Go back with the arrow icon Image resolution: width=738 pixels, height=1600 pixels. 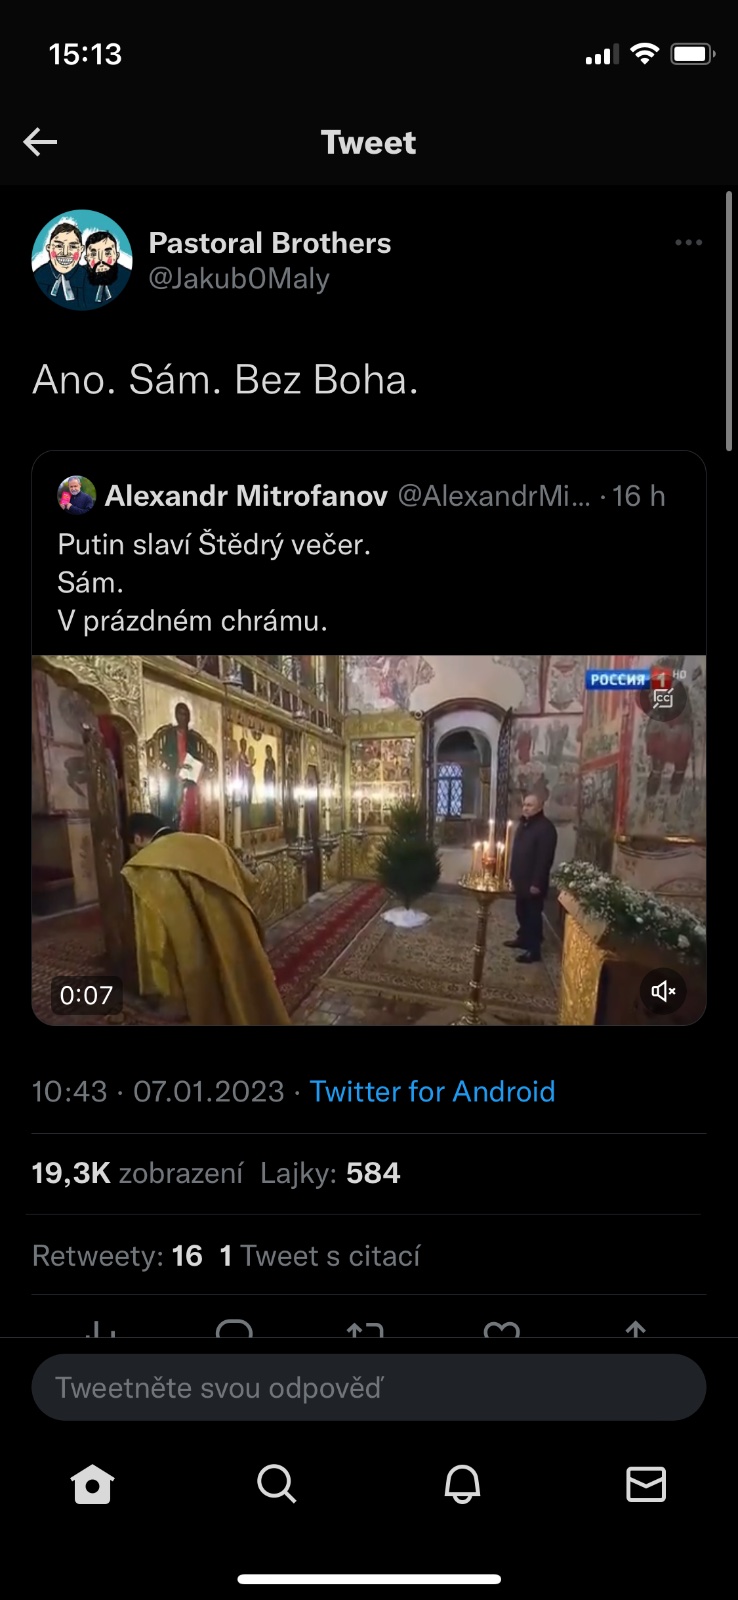tap(40, 142)
